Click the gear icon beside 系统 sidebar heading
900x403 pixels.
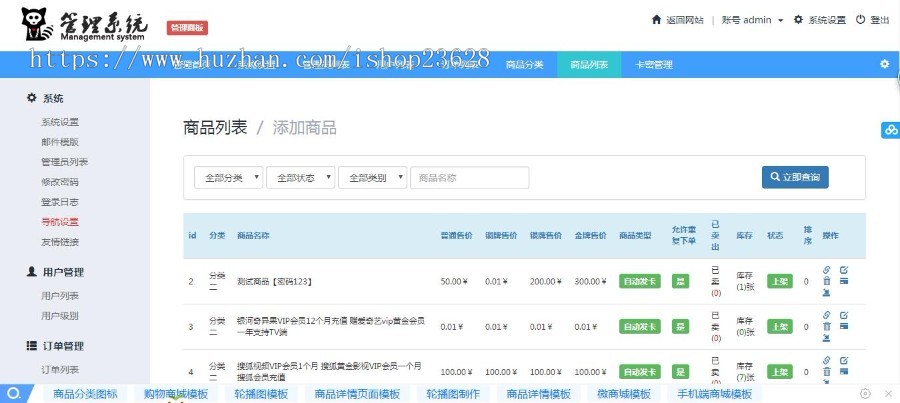click(32, 98)
